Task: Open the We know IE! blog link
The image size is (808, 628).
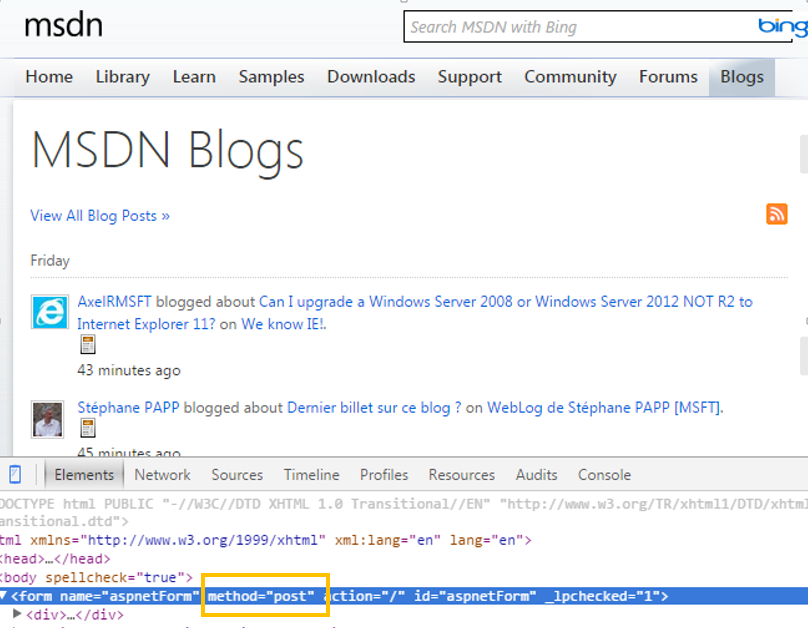Action: 284,324
